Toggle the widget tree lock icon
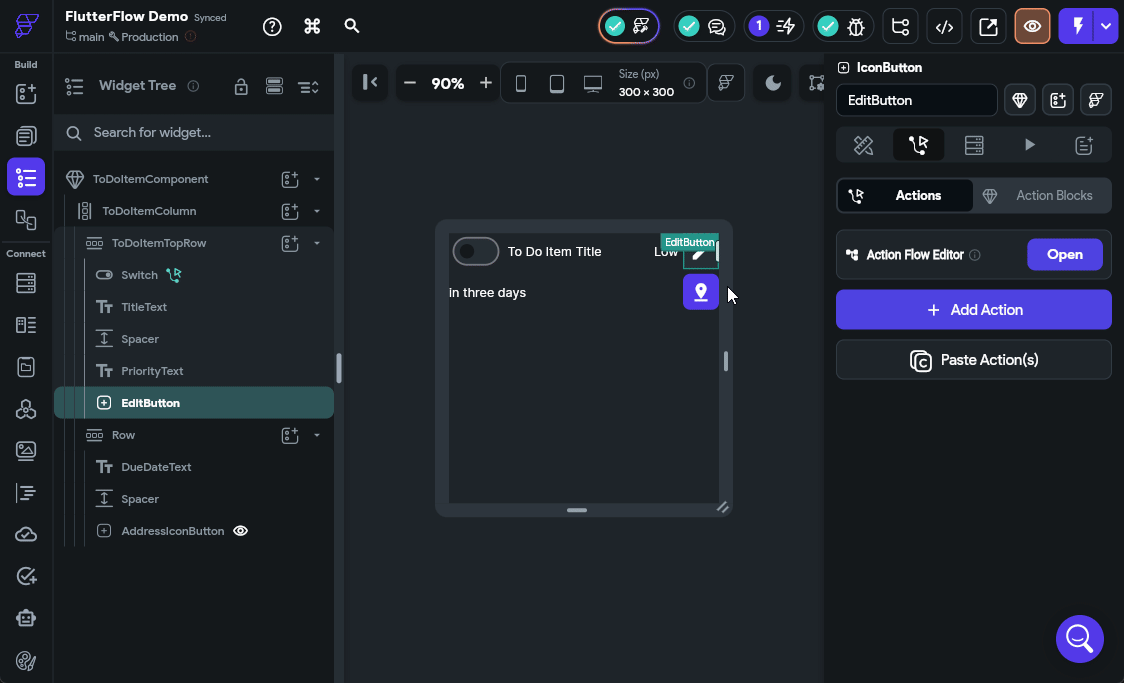Screen dimensions: 1124x683 click(241, 87)
